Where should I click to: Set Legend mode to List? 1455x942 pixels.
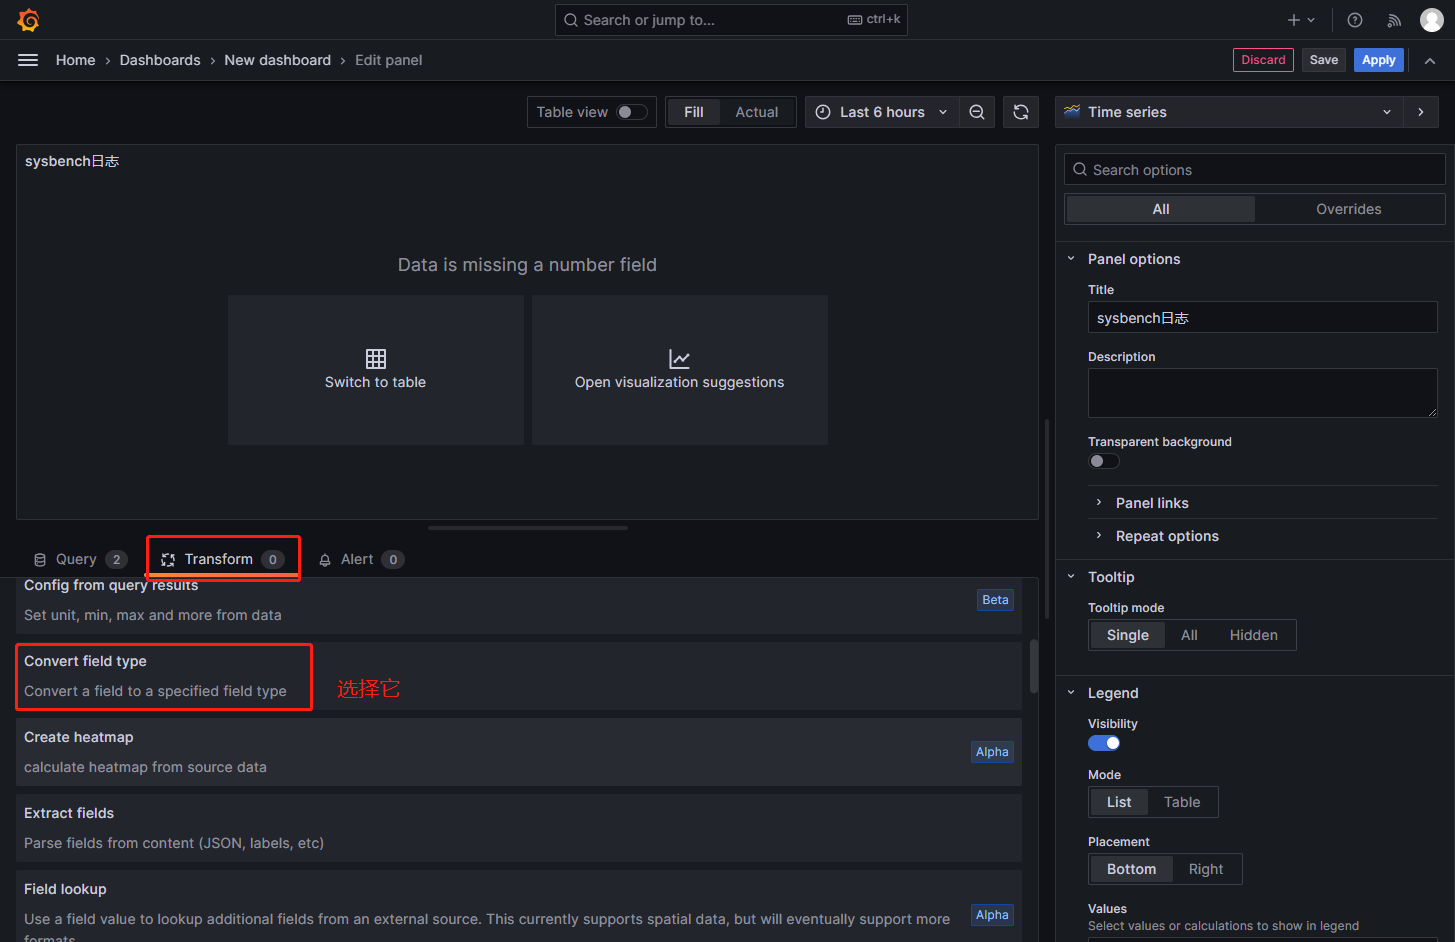point(1119,802)
